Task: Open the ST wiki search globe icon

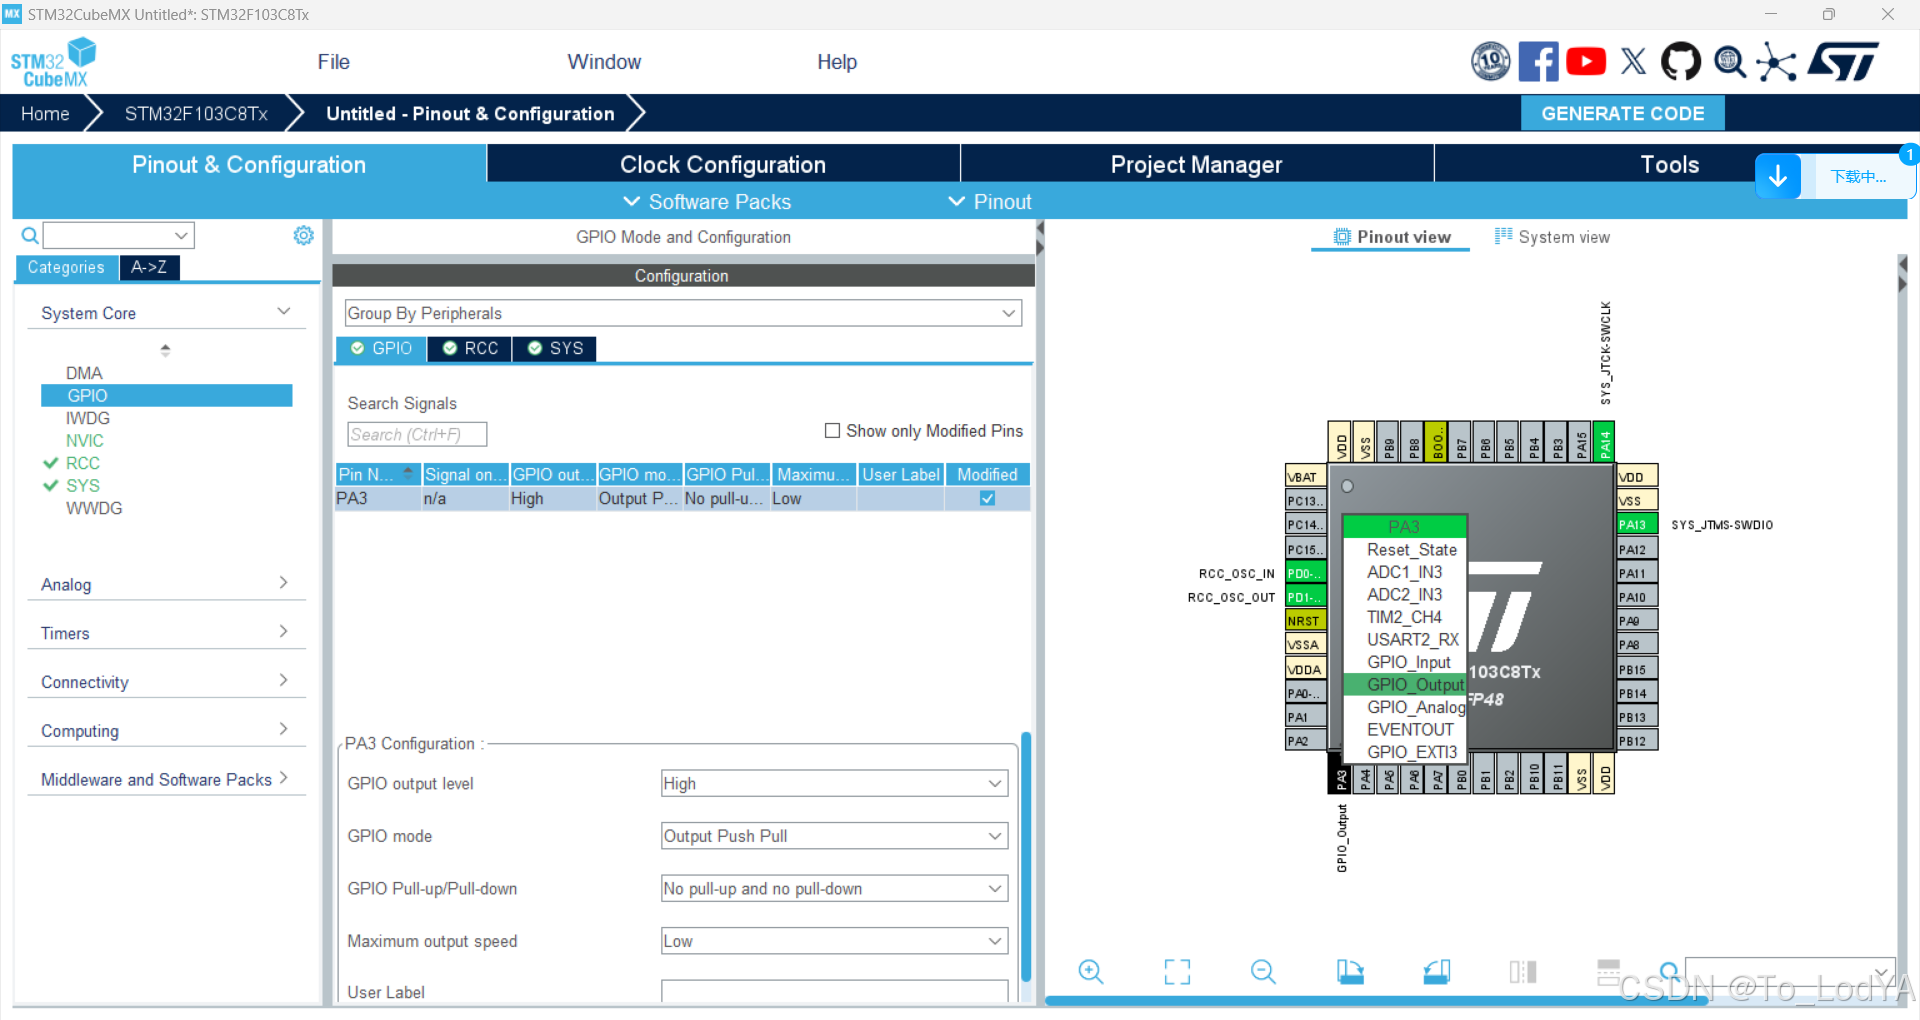Action: [x=1729, y=61]
